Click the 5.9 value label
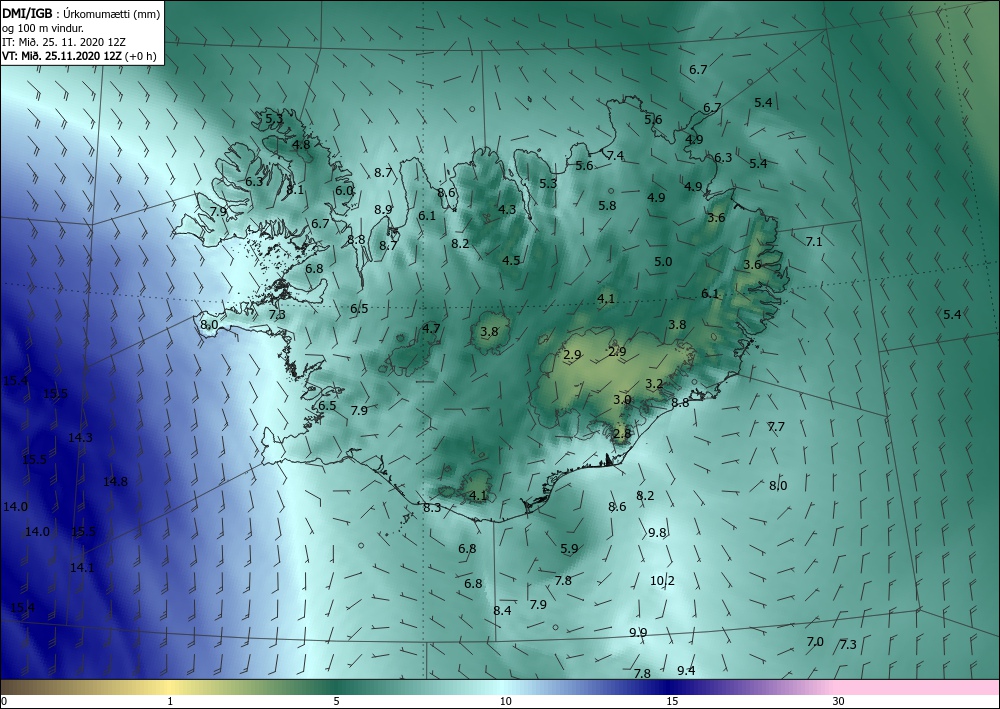This screenshot has height=709, width=1000. coord(569,548)
